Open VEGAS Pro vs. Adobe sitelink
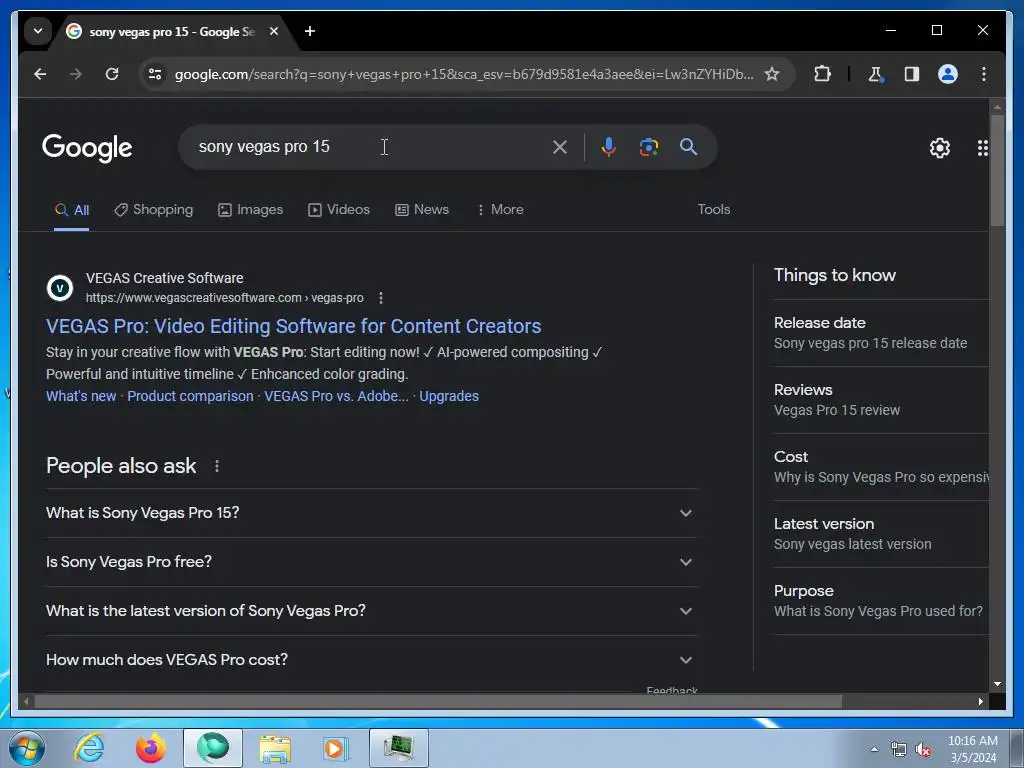1024x768 pixels. point(336,396)
